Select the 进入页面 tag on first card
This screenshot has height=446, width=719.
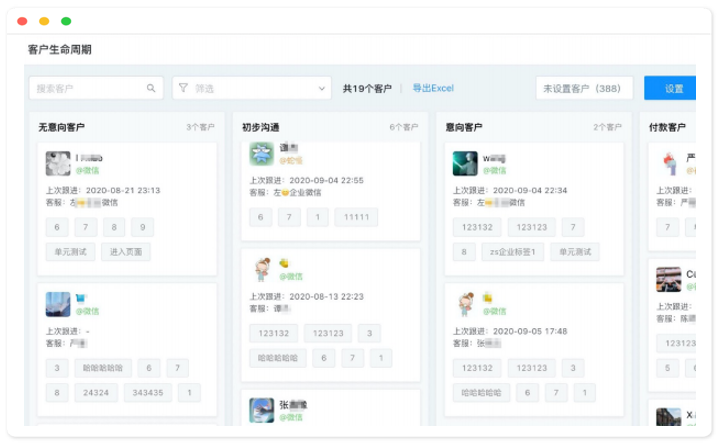[126, 251]
